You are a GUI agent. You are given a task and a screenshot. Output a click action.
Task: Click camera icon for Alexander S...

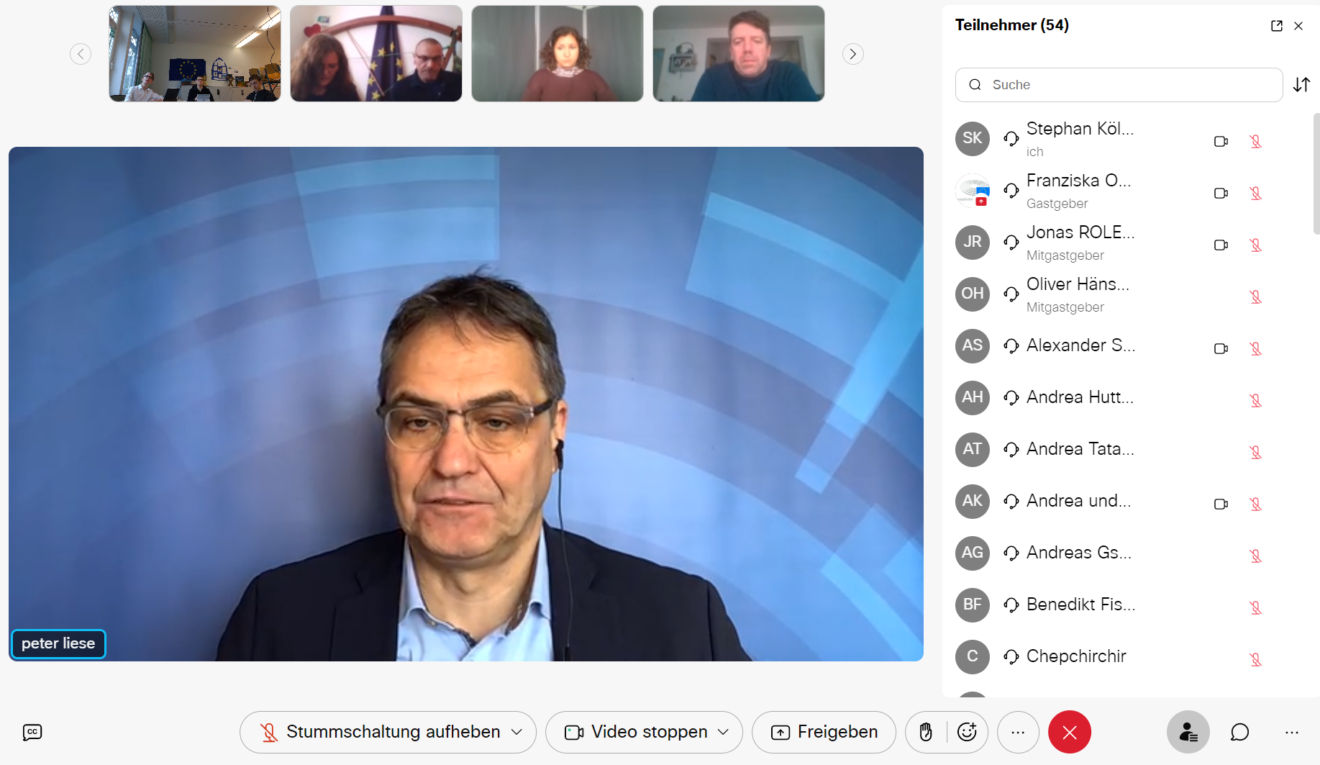(x=1220, y=349)
